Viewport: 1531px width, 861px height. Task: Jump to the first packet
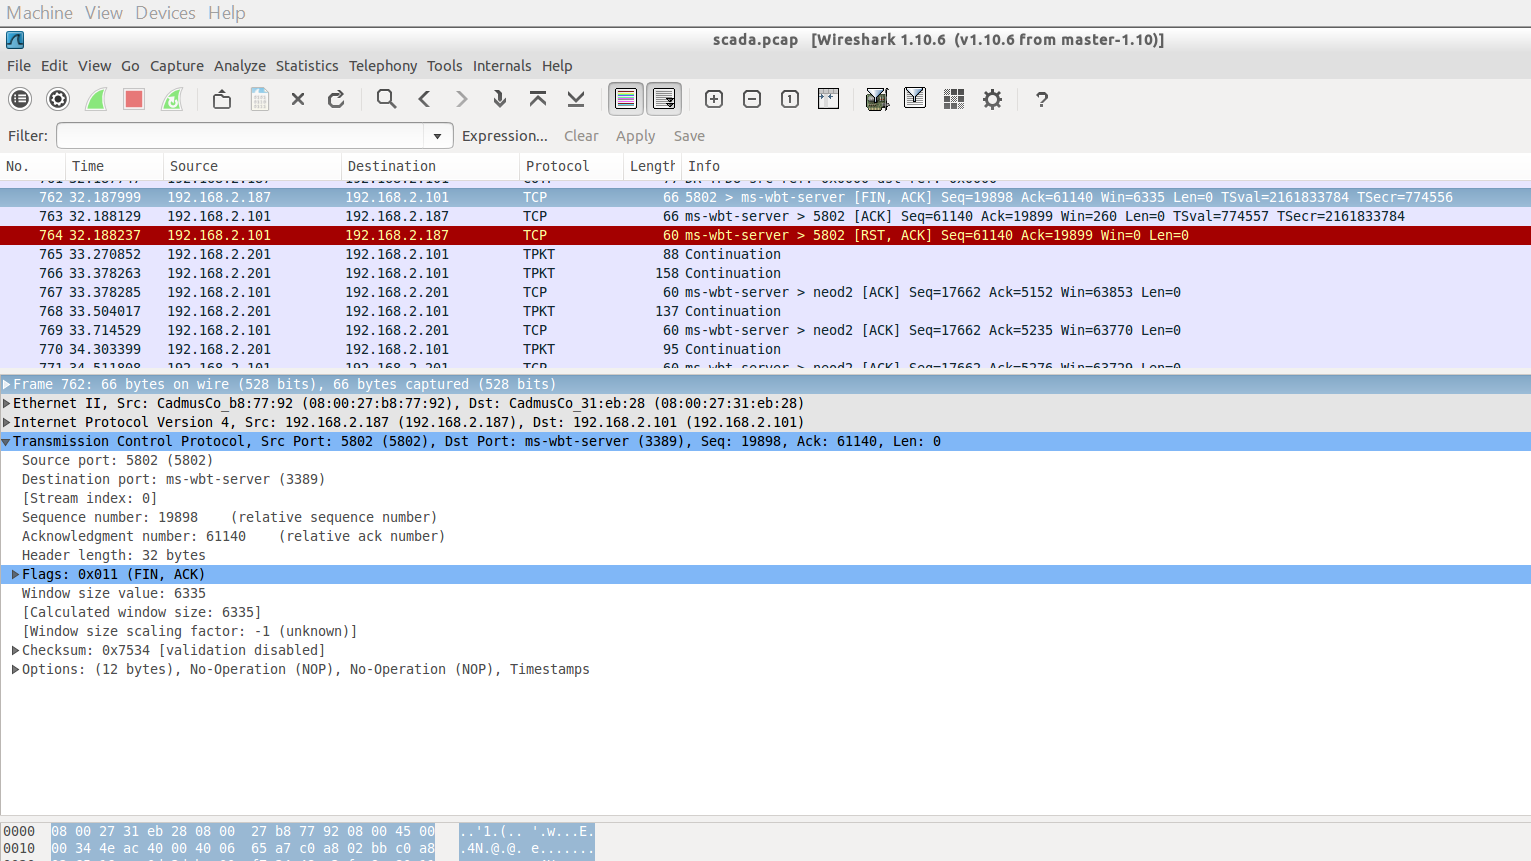(x=538, y=99)
